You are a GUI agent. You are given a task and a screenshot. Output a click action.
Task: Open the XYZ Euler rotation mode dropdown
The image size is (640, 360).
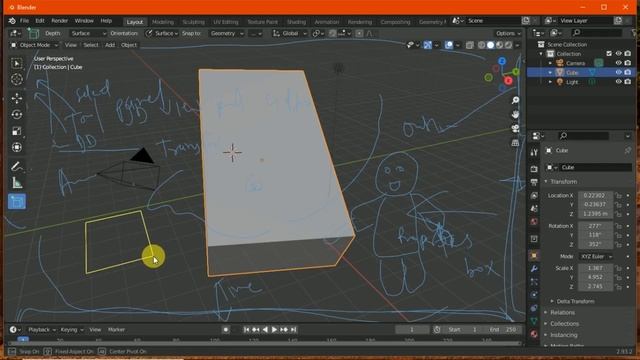(x=596, y=256)
